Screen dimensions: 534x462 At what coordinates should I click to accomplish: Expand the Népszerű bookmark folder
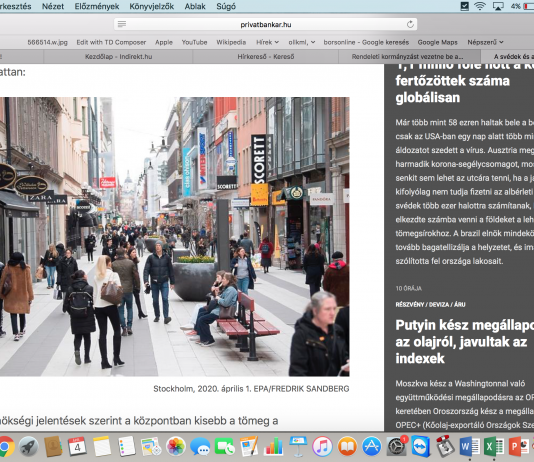485,42
